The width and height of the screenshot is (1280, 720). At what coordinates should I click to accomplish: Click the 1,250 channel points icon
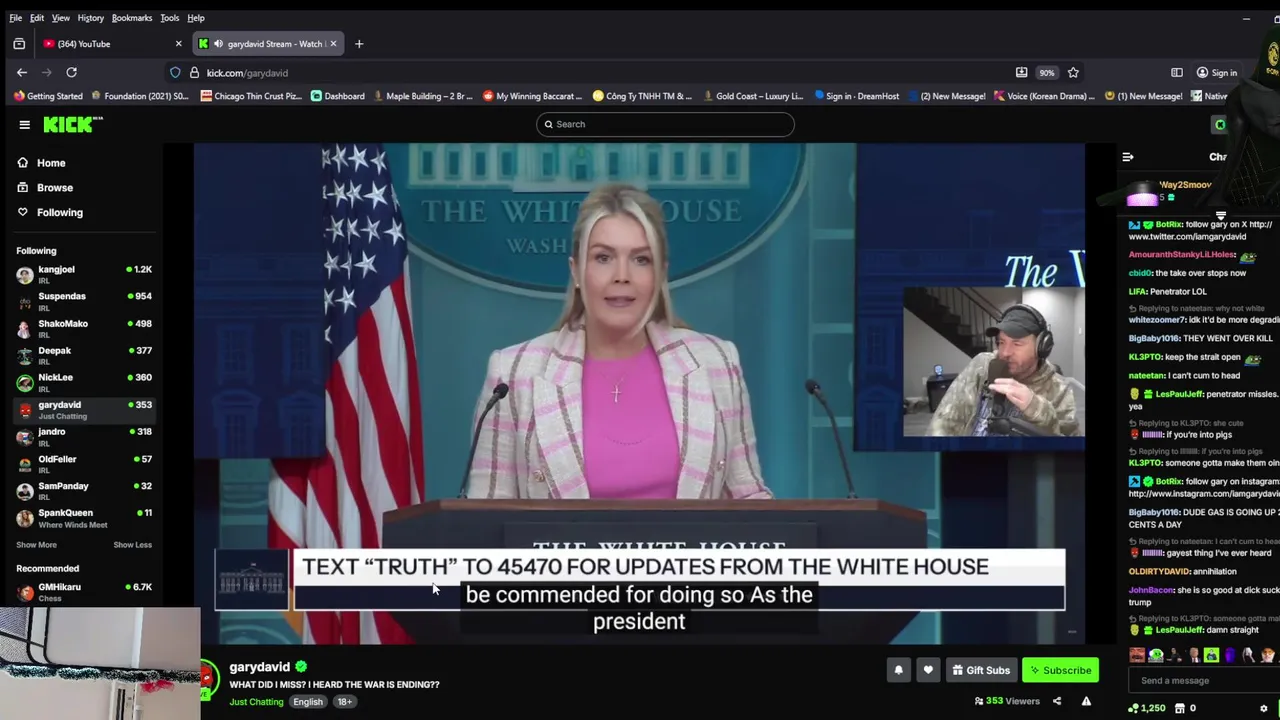[x=1134, y=708]
